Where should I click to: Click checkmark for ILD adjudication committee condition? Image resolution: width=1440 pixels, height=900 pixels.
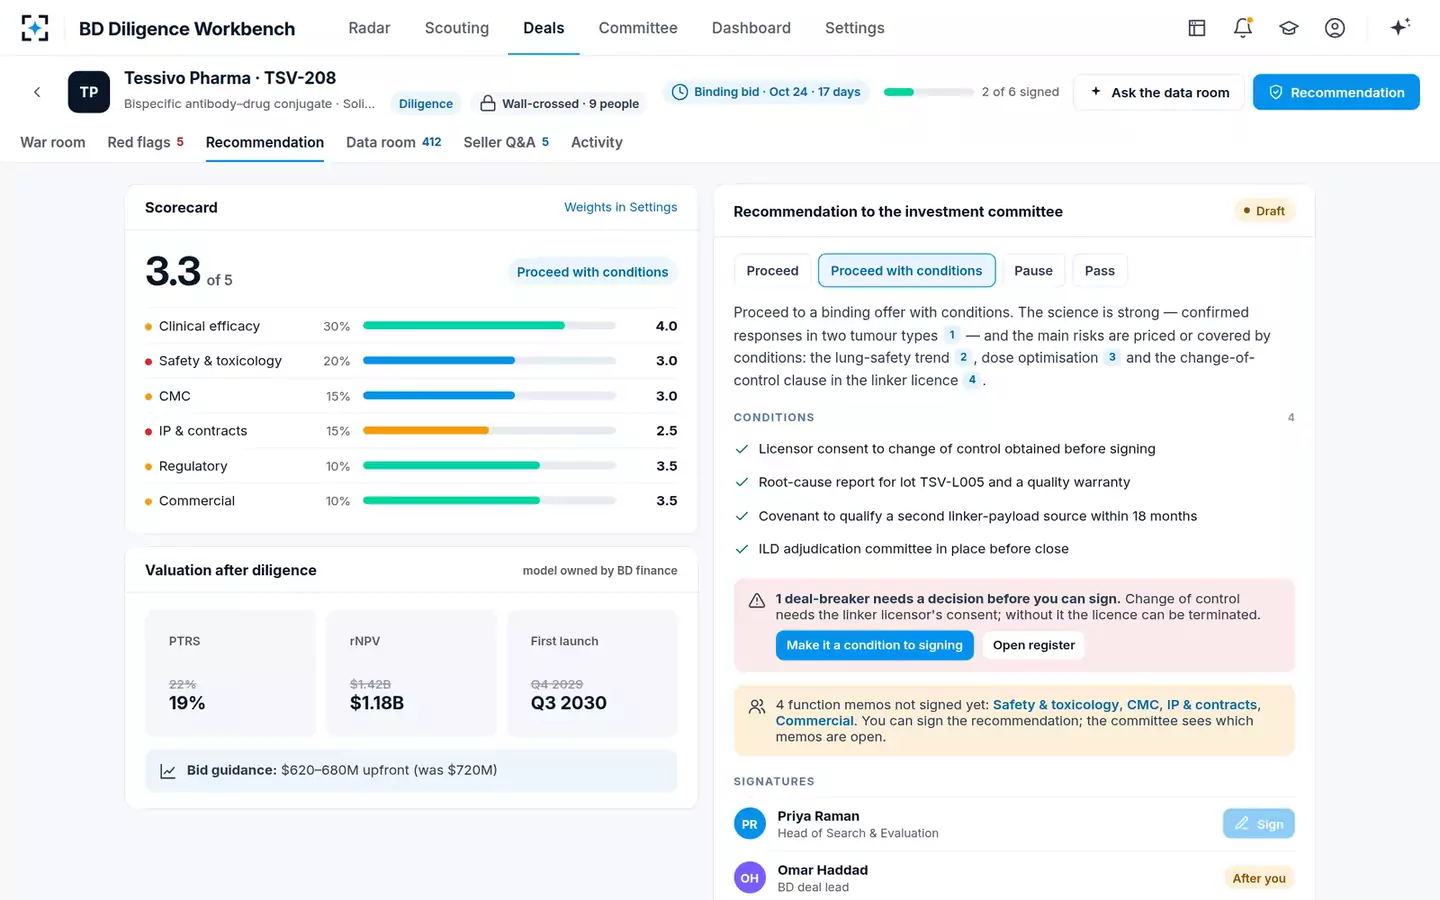742,549
